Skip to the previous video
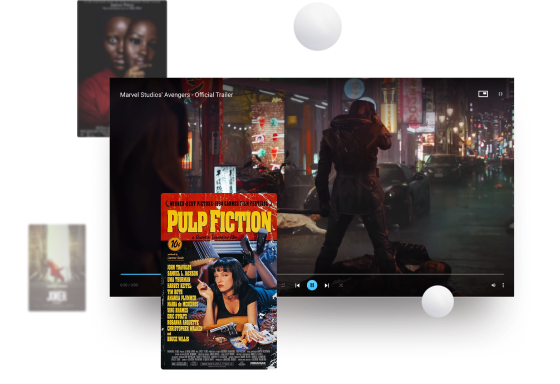Viewport: 560px width, 384px height. [x=297, y=285]
